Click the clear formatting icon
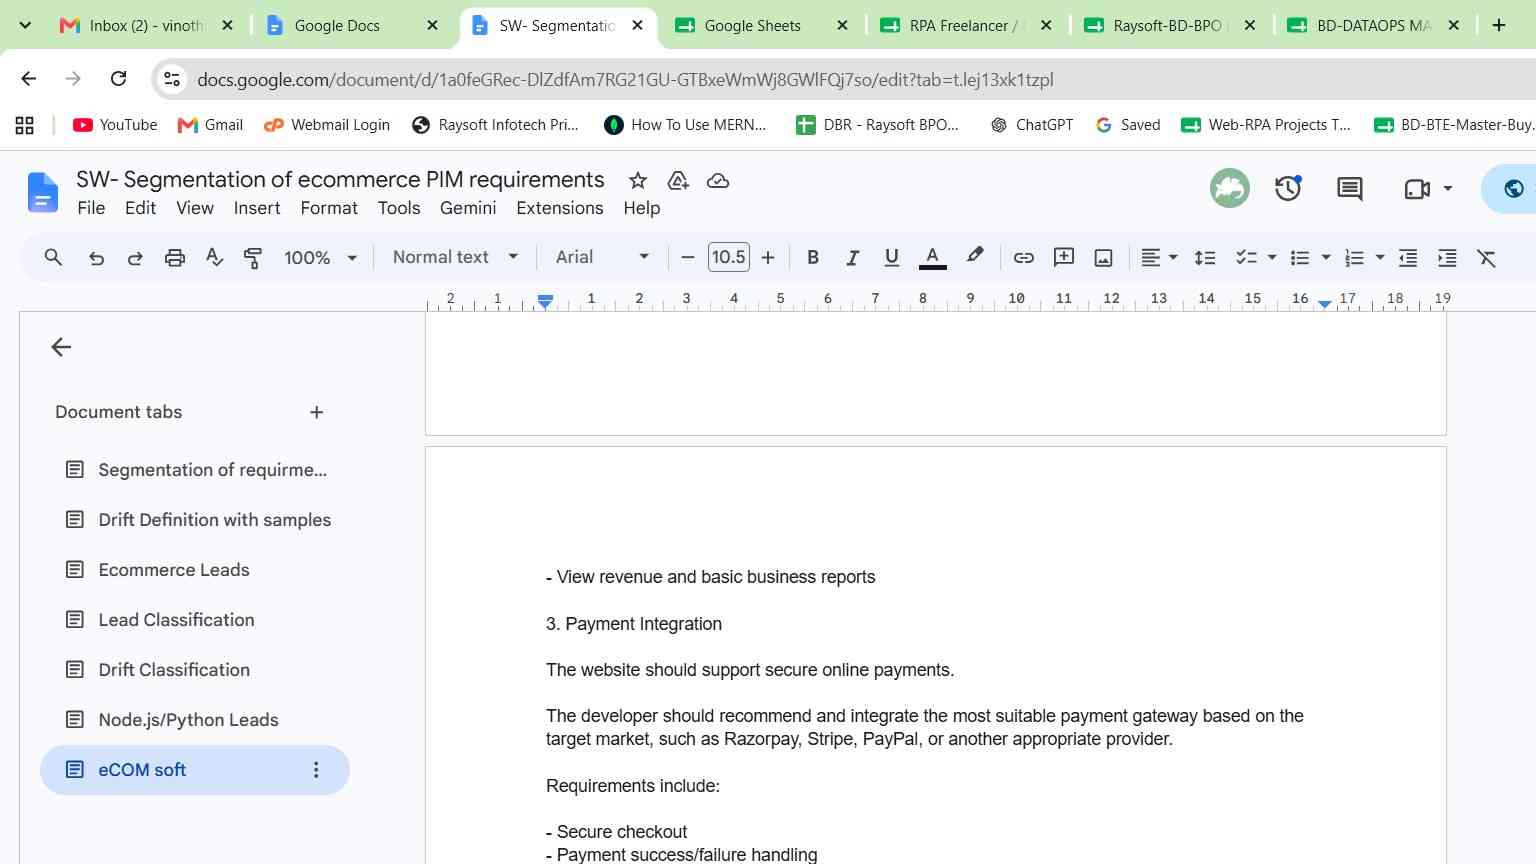Screen dimensions: 1536x864 coord(1487,258)
